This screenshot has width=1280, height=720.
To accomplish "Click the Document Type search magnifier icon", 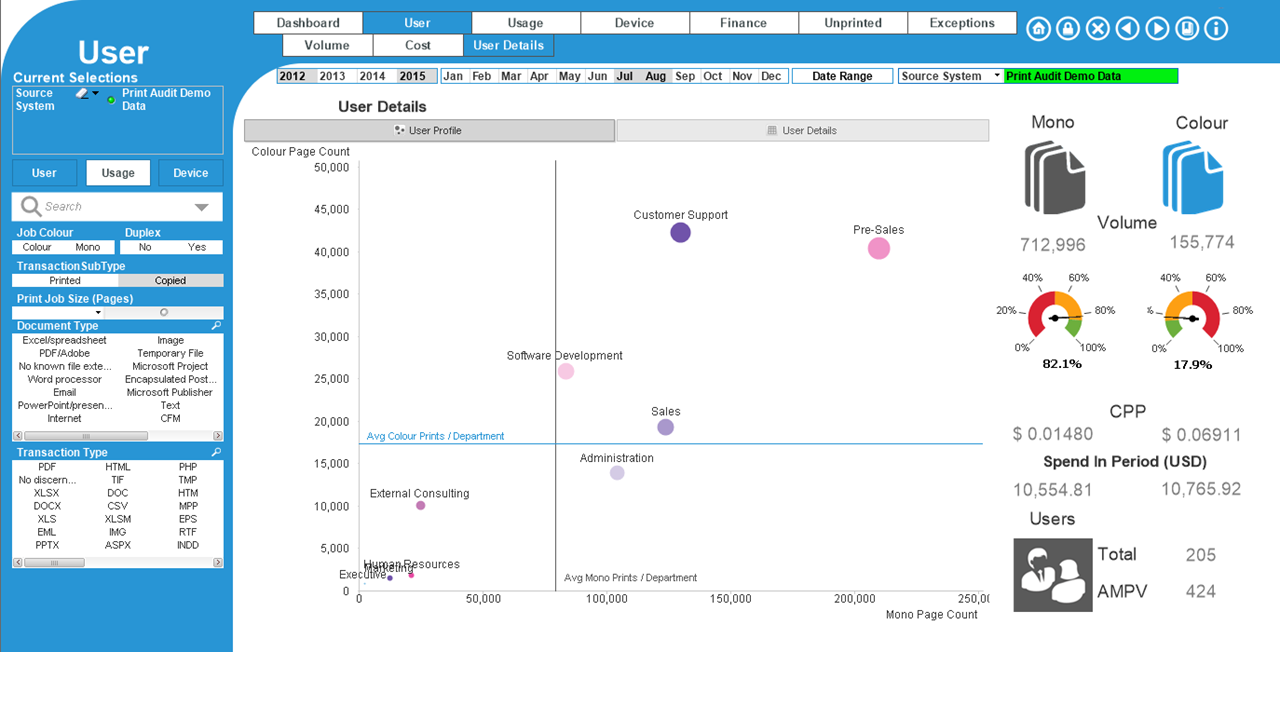I will 216,326.
